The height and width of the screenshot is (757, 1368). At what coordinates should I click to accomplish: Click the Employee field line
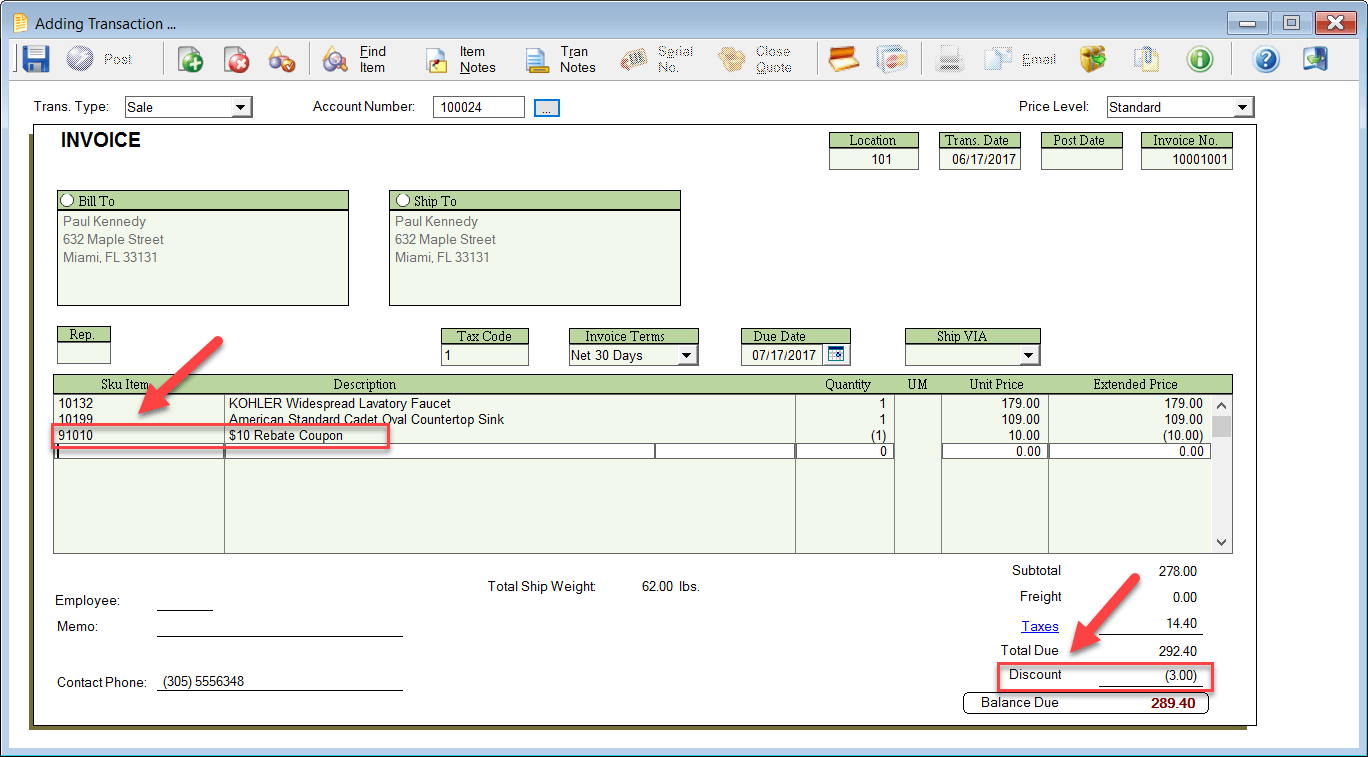(x=185, y=601)
